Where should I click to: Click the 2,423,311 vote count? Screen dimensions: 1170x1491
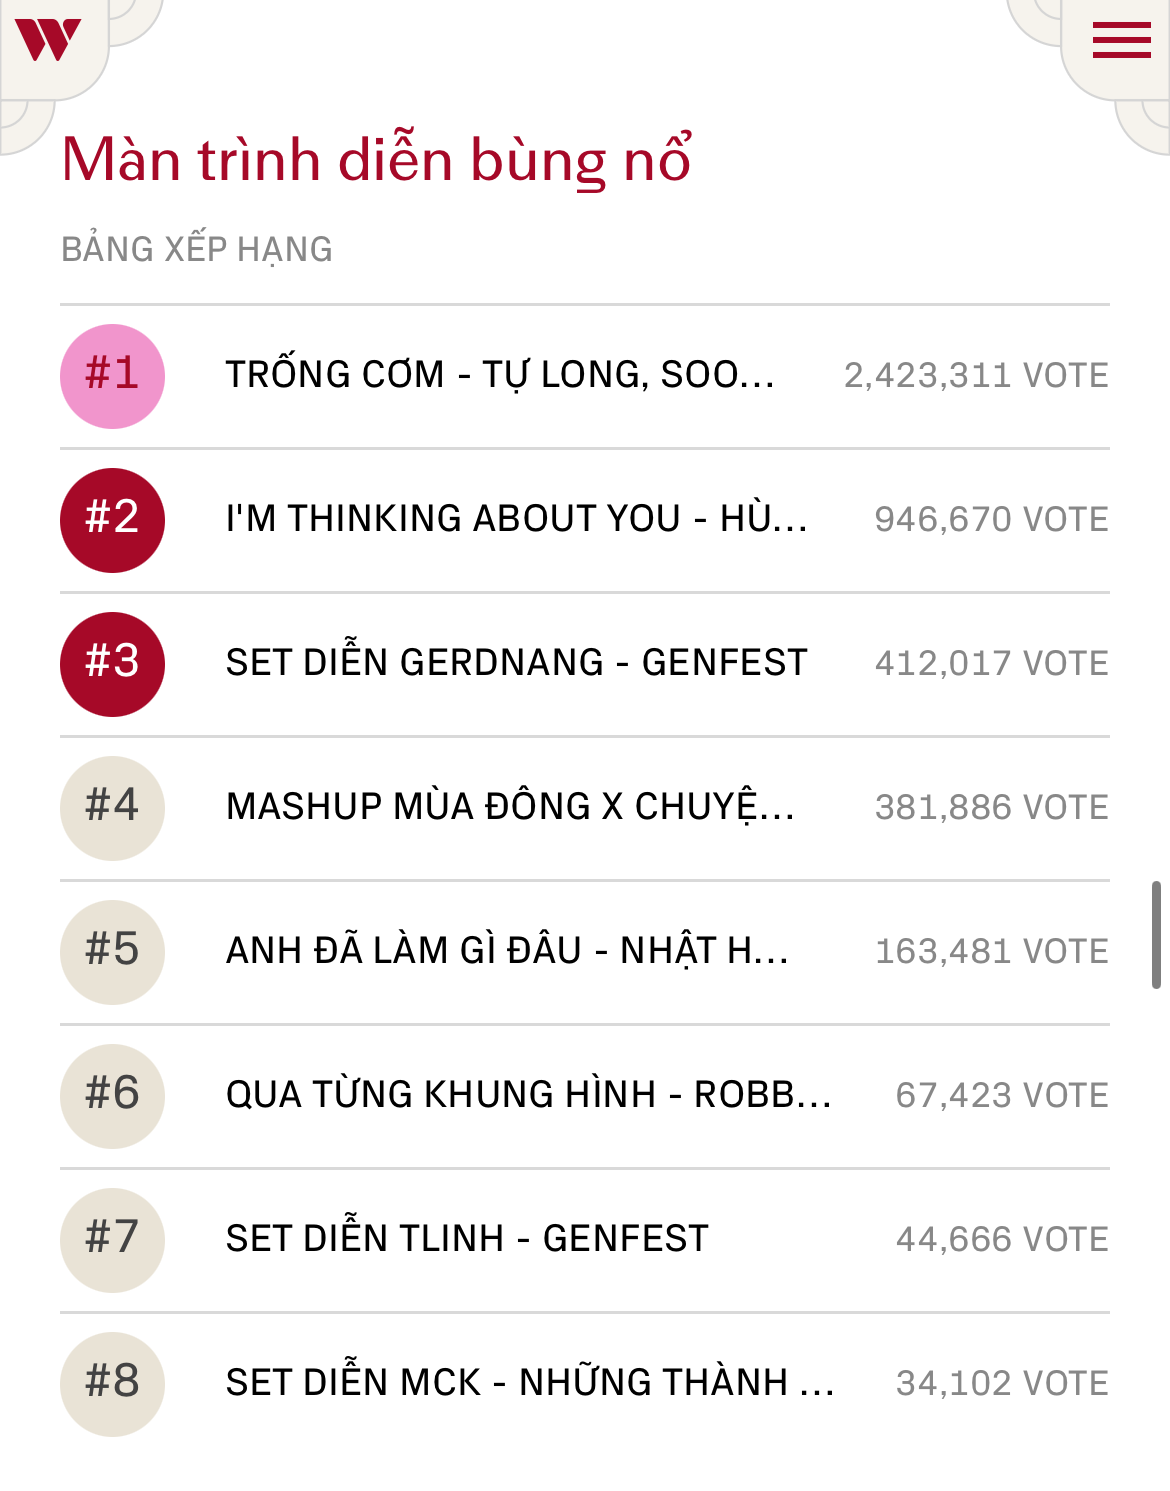pos(976,376)
